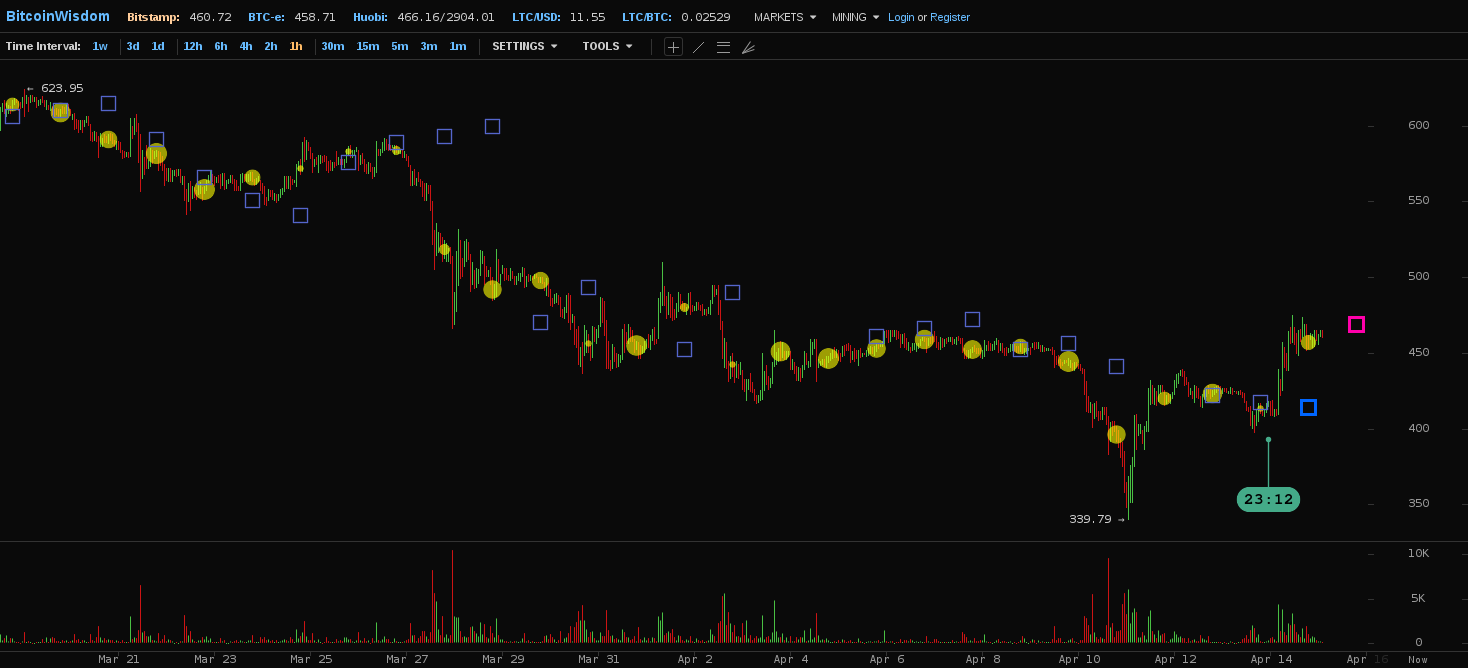Click the Register link

click(x=950, y=17)
